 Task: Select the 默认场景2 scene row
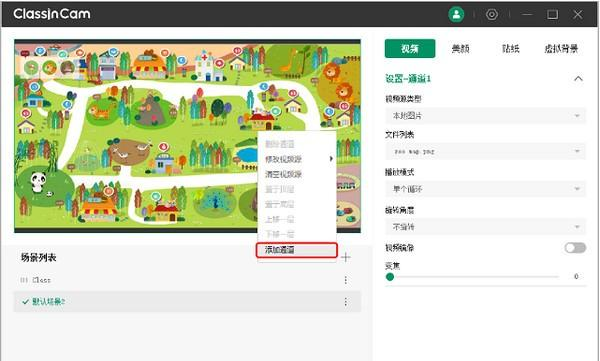(x=188, y=302)
